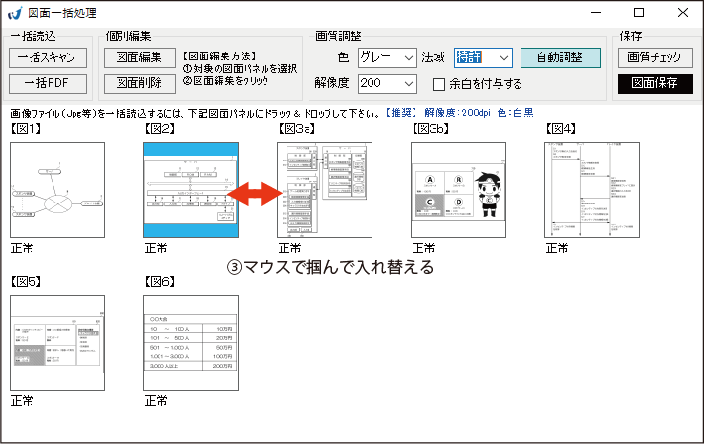Click the red double-headed swap arrow
The width and height of the screenshot is (704, 444).
coord(257,190)
